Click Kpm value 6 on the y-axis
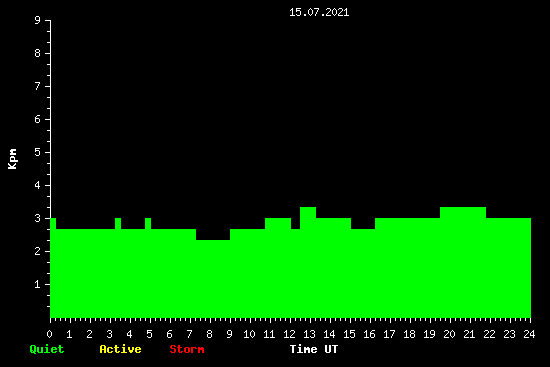 click(x=38, y=119)
